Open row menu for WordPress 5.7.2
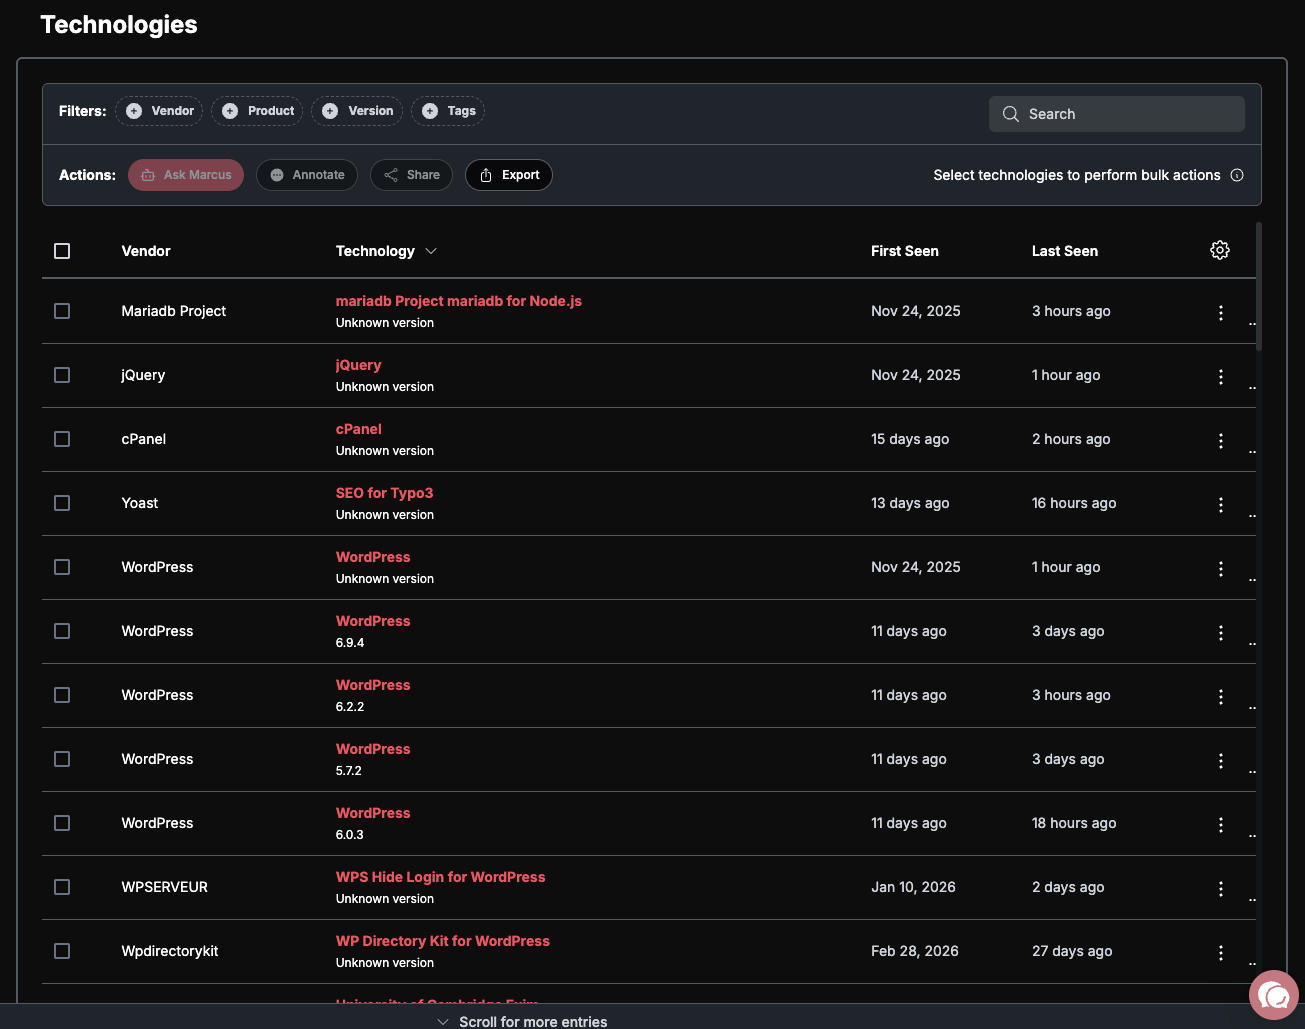 pos(1221,760)
